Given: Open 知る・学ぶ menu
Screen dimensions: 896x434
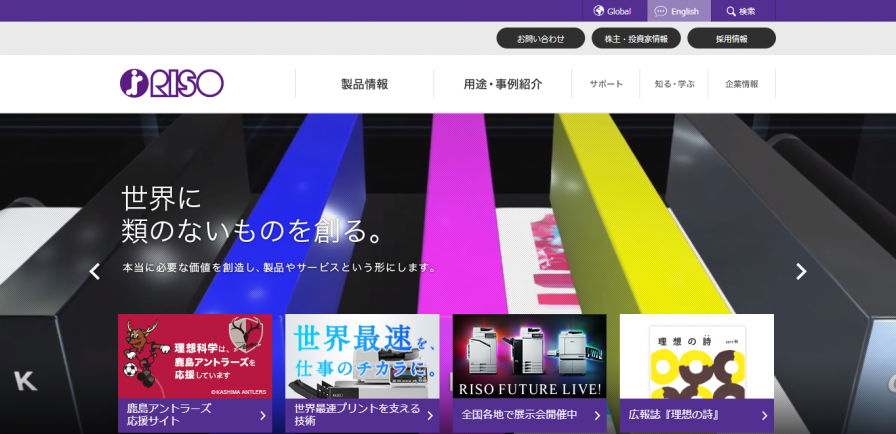Looking at the screenshot, I should [x=674, y=84].
